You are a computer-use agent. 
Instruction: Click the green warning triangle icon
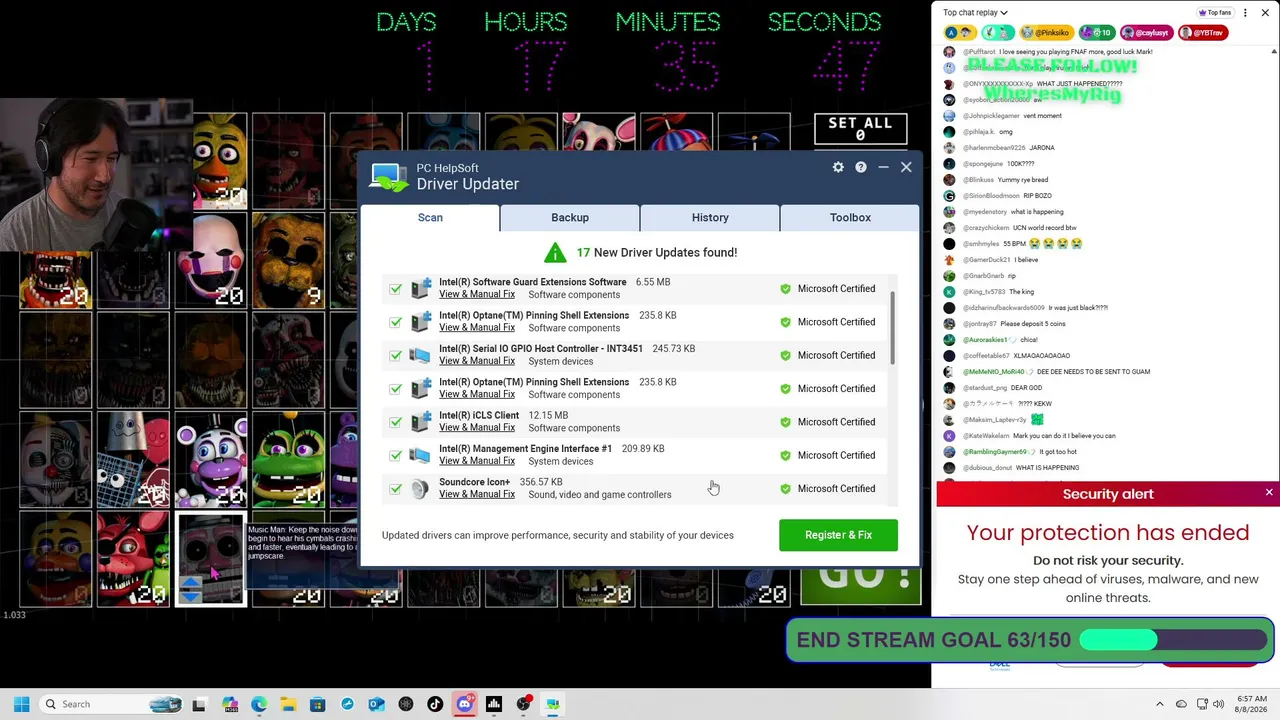coord(555,252)
